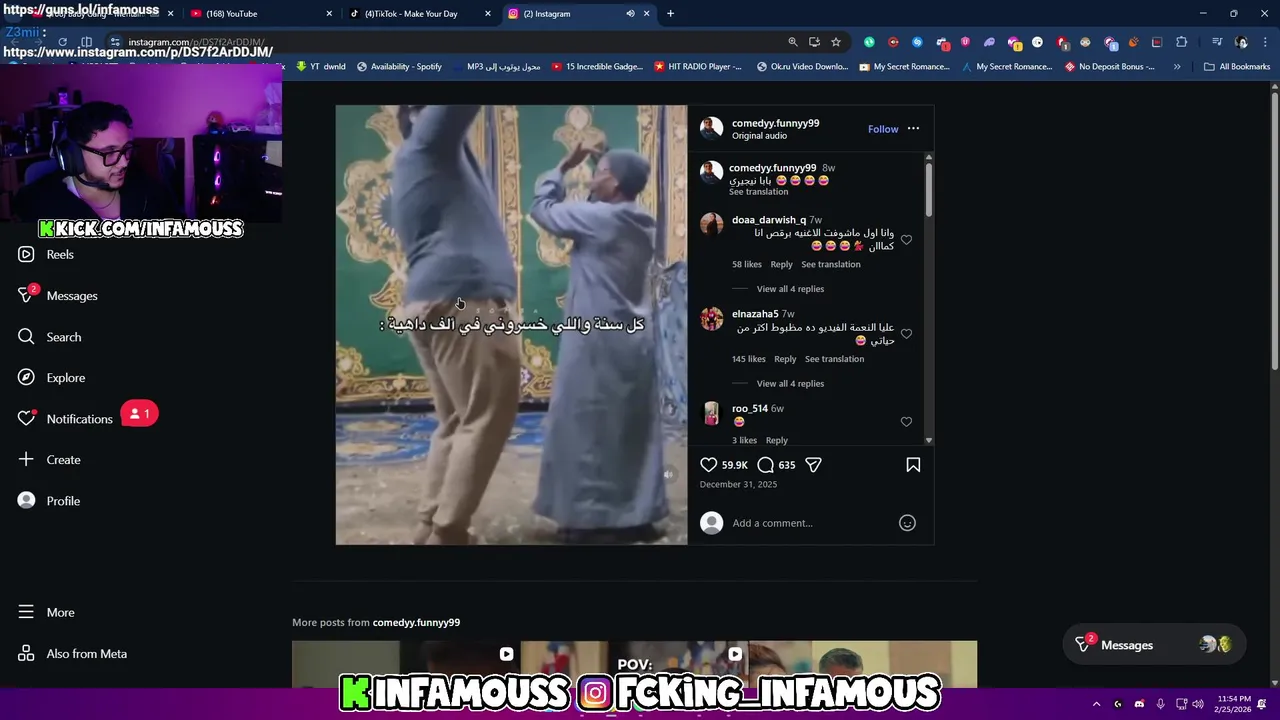
Task: Save the post with bookmark icon
Action: point(913,465)
